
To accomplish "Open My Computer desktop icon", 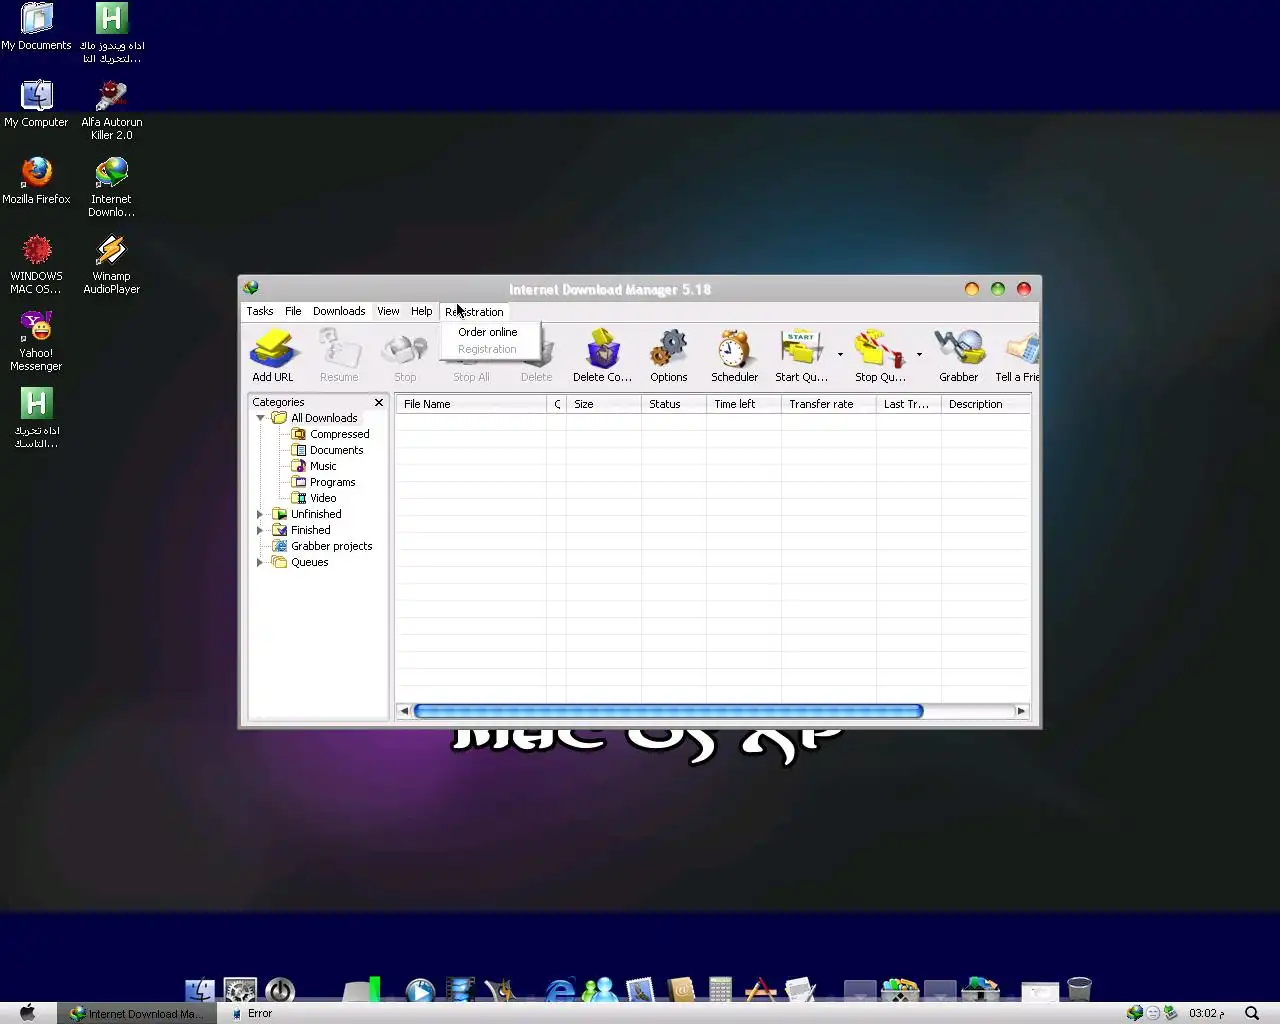I will (x=36, y=104).
